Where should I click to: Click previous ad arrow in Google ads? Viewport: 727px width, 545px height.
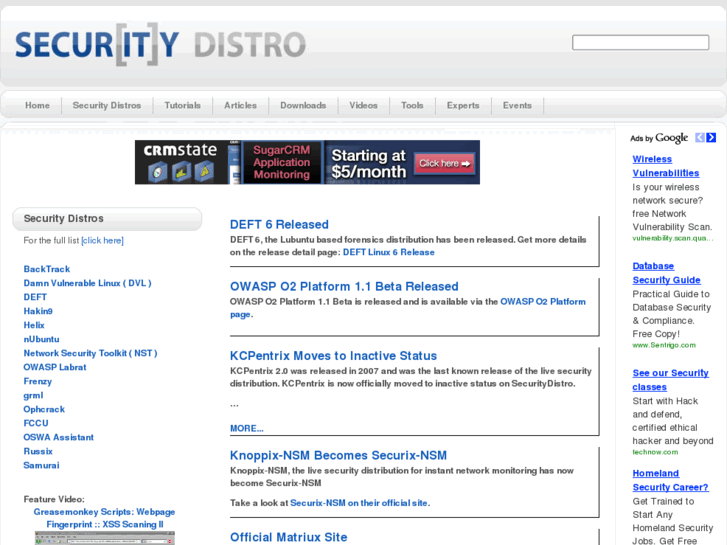pyautogui.click(x=700, y=138)
